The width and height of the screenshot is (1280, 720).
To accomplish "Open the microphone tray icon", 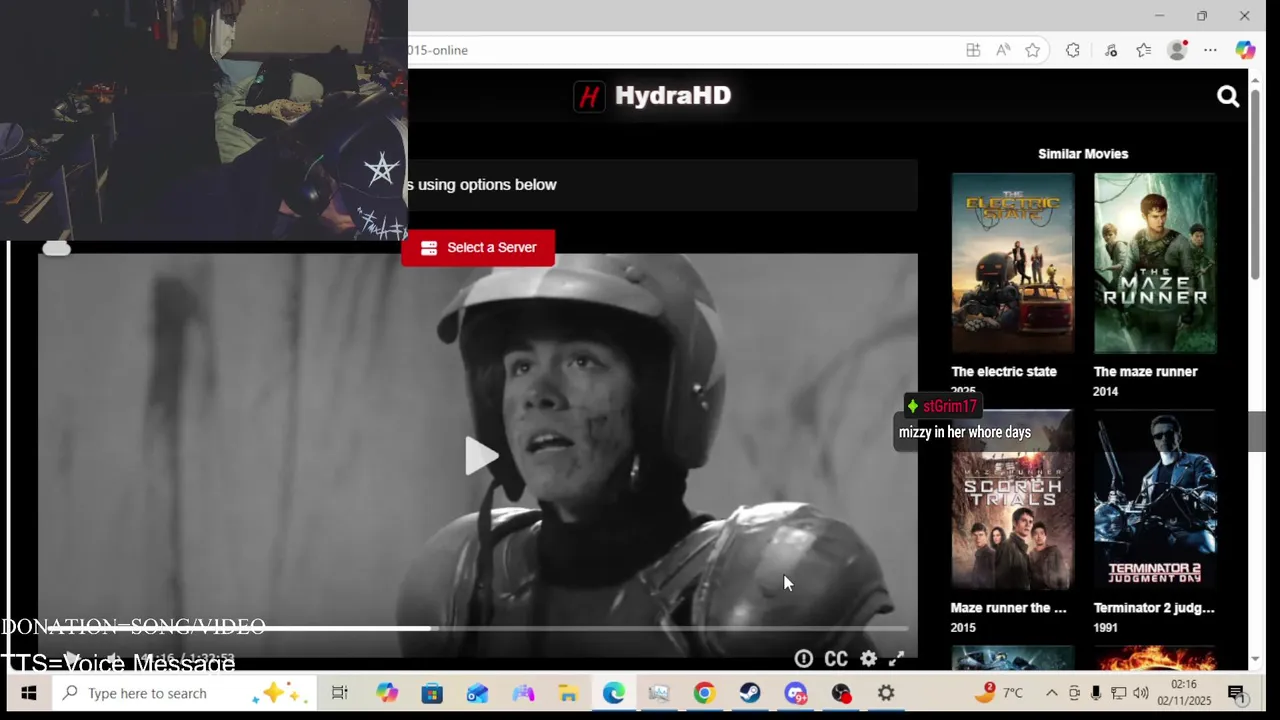I will pyautogui.click(x=1096, y=693).
